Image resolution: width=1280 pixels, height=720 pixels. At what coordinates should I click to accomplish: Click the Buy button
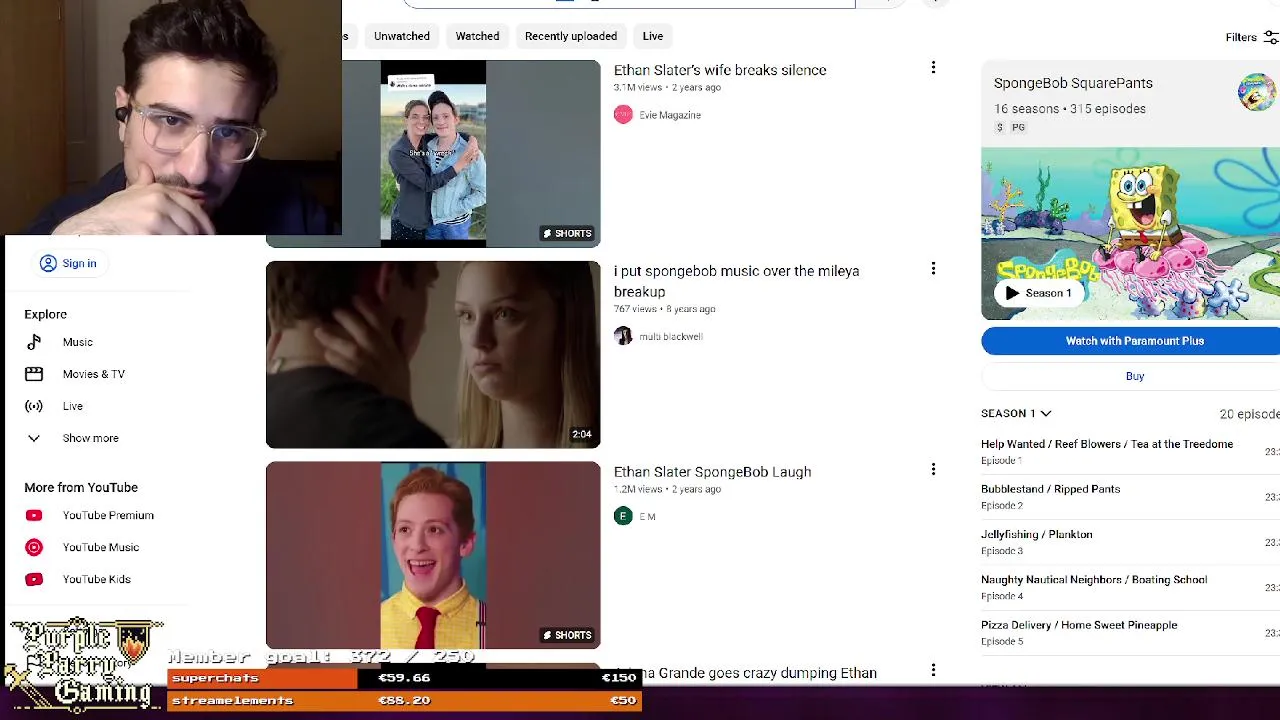(x=1132, y=376)
